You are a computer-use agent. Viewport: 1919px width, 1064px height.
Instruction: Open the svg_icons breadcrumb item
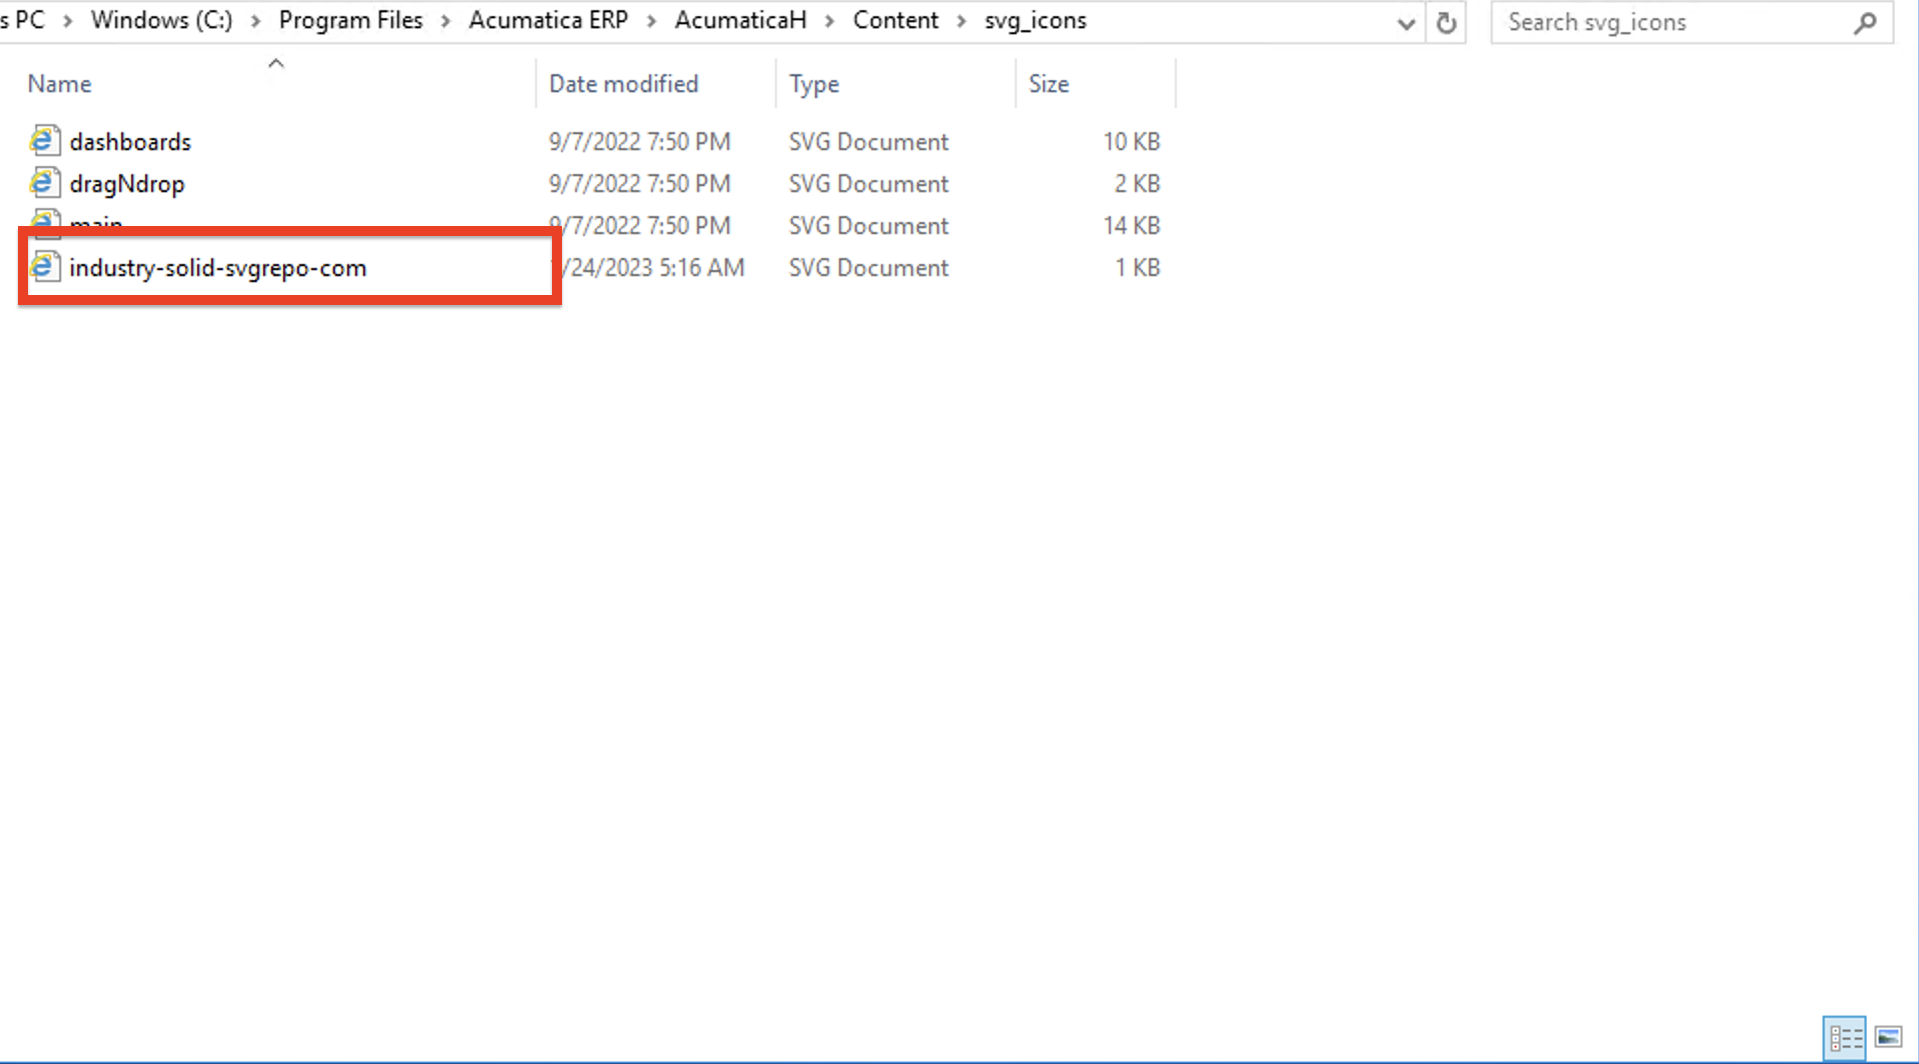(1035, 19)
